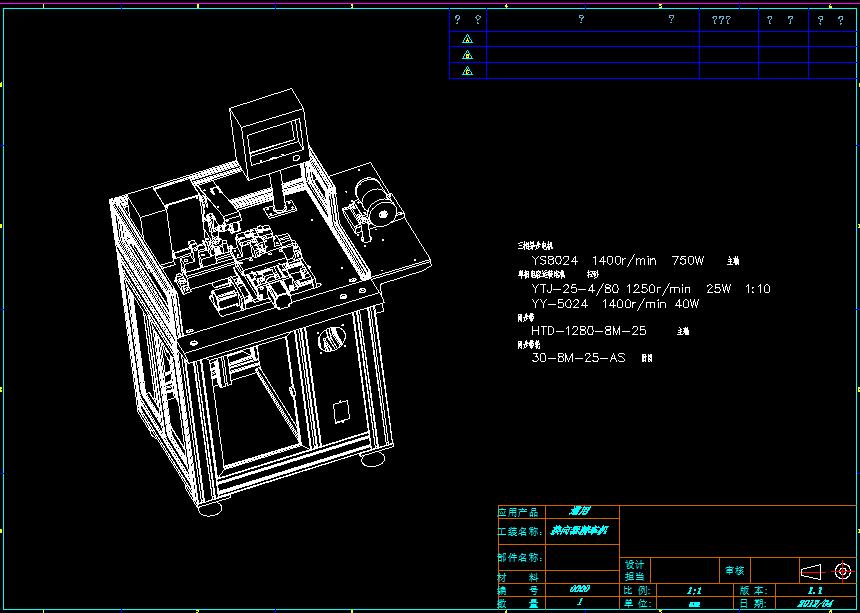
Task: Select the mm unit value
Action: [x=694, y=604]
